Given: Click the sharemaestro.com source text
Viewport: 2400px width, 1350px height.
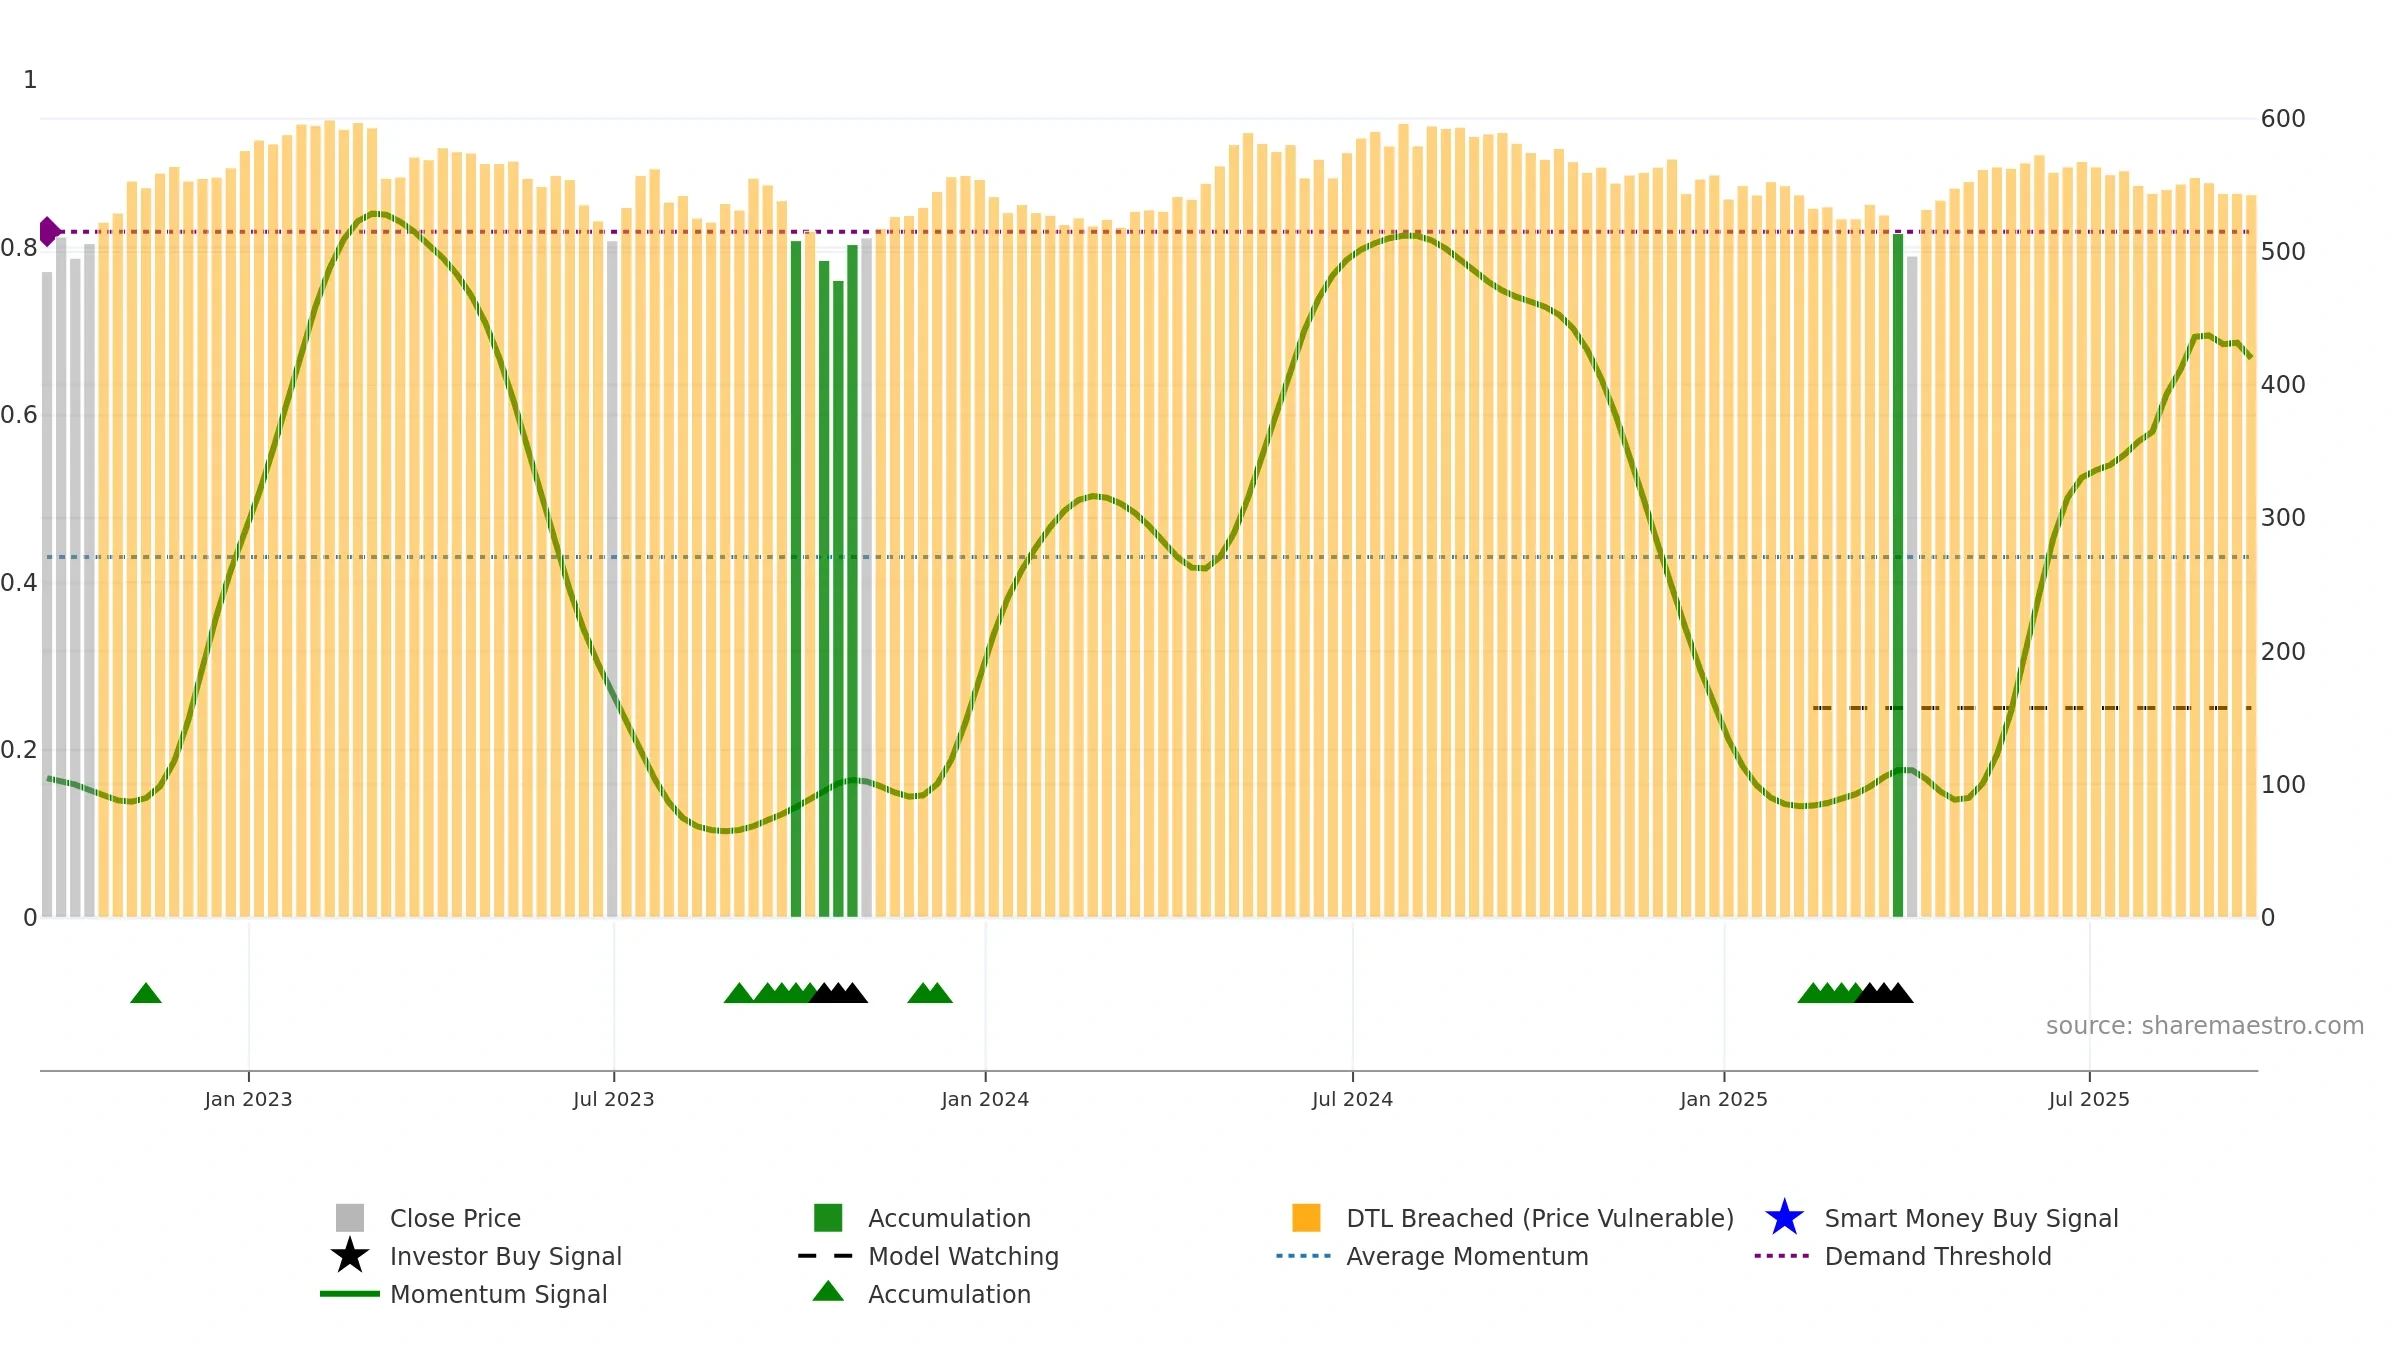Looking at the screenshot, I should [2205, 1026].
